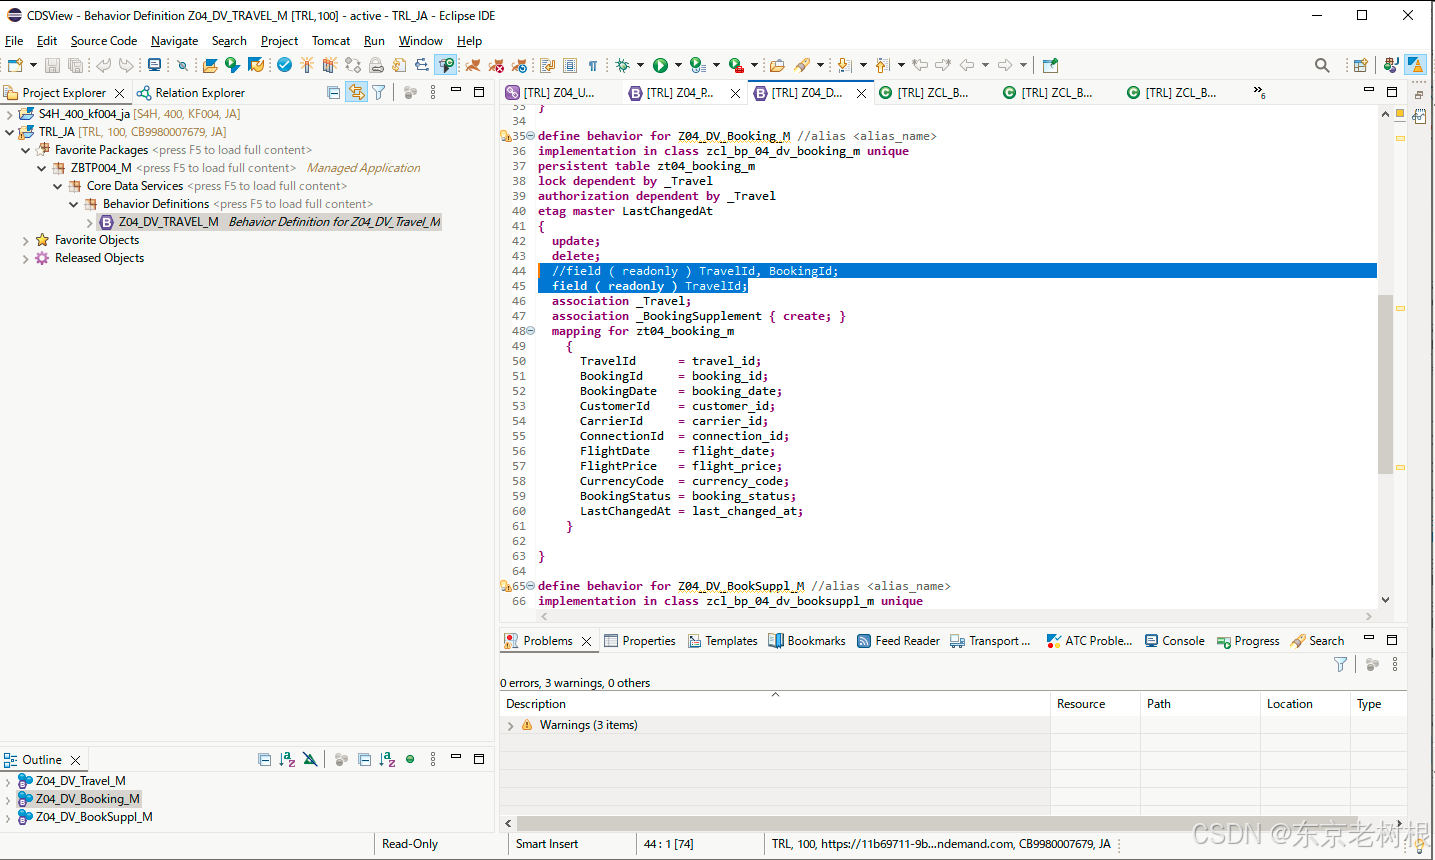Click the Debug bug icon

pyautogui.click(x=623, y=65)
